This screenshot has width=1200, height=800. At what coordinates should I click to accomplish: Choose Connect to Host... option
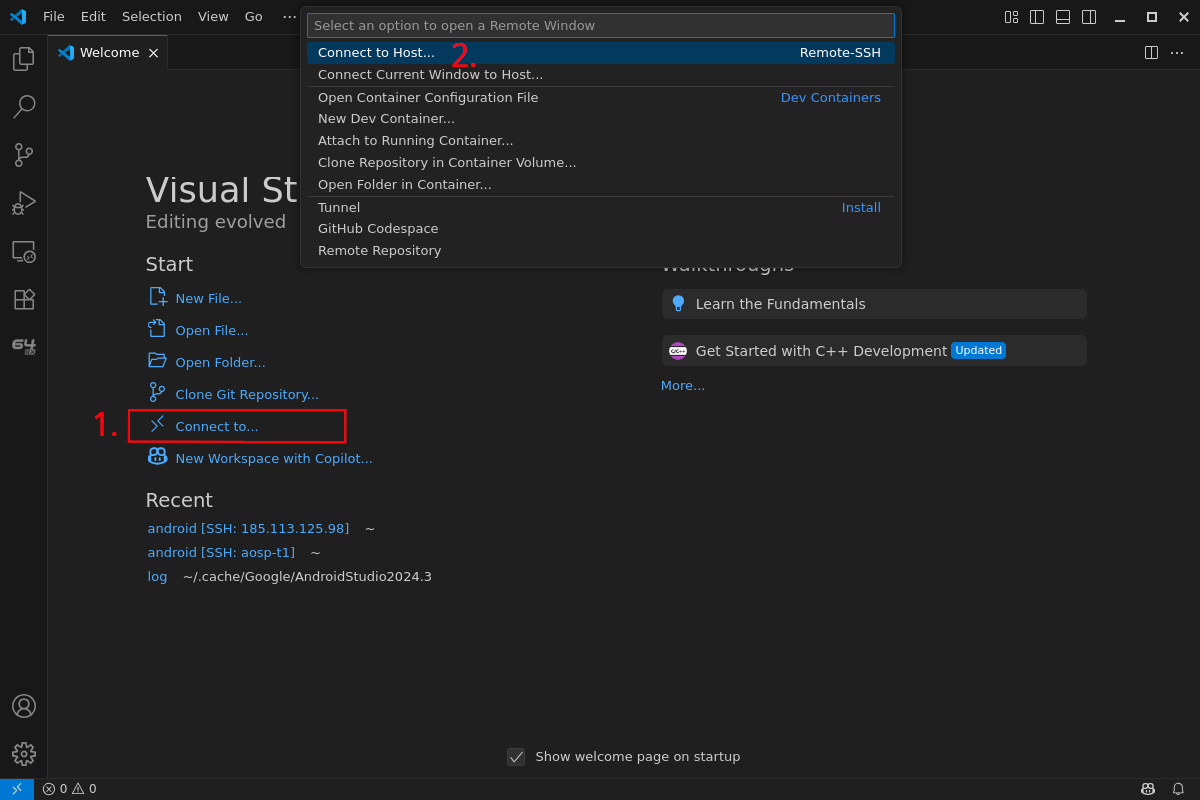601,53
